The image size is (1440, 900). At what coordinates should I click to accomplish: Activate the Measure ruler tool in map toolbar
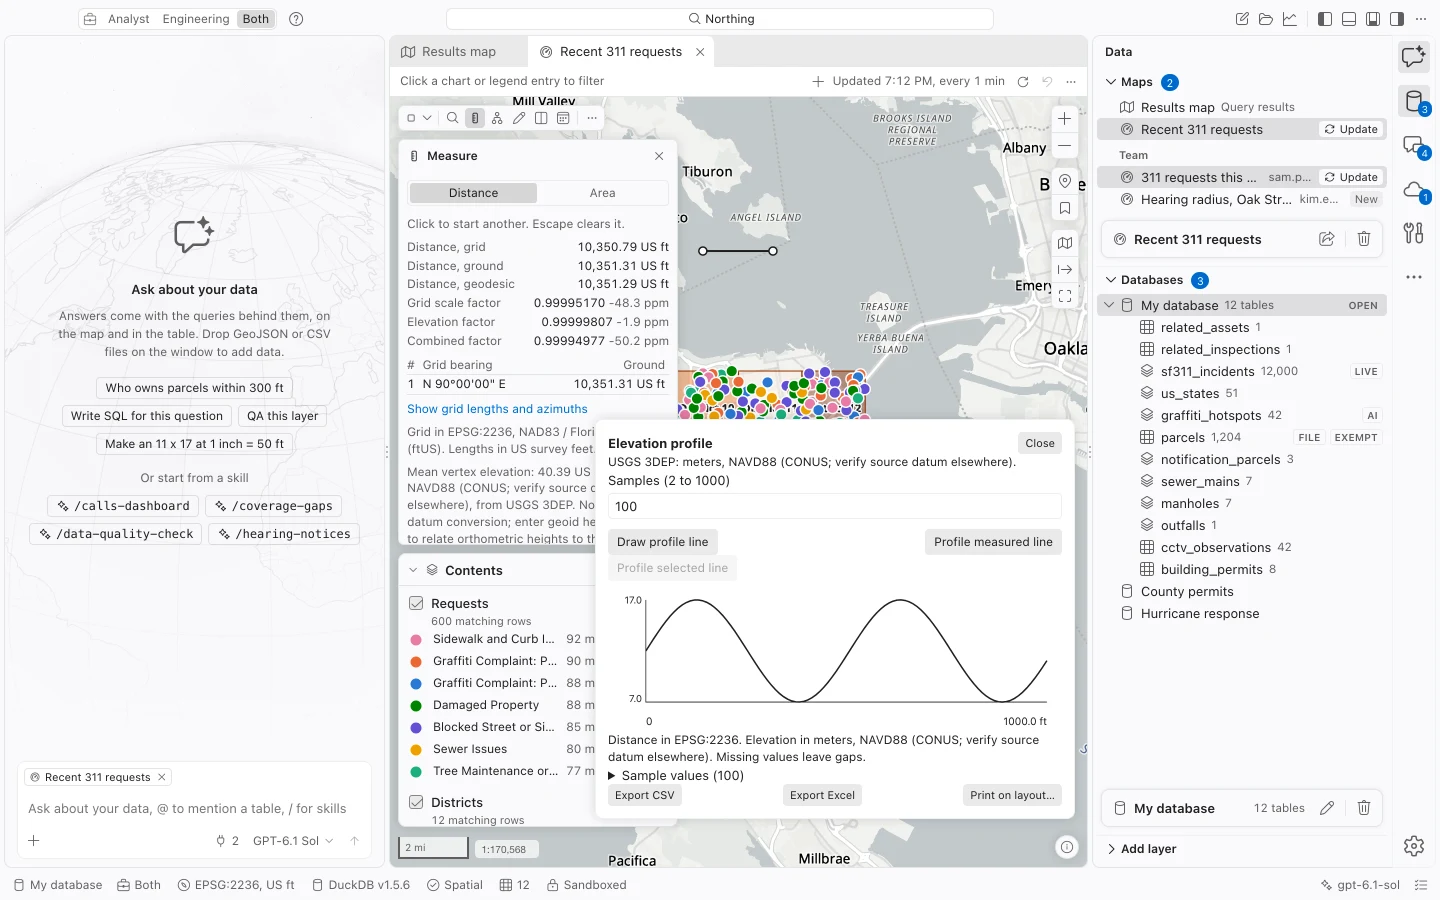475,118
